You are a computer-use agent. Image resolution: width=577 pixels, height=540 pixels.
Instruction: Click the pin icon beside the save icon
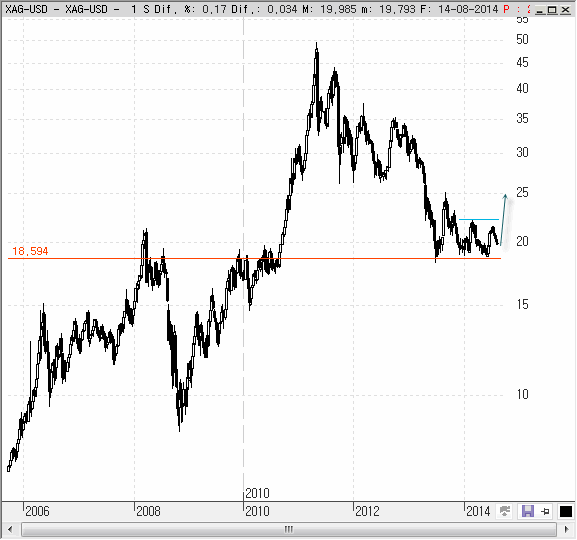pos(545,511)
